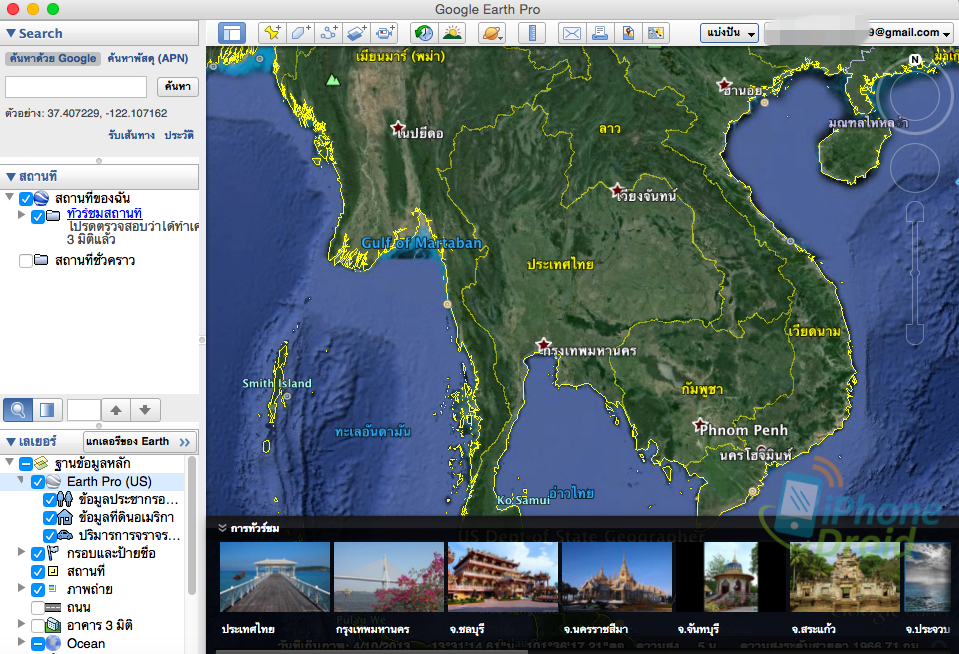Open the gmail account dropdown
Screen dimensions: 959x654
point(859,33)
